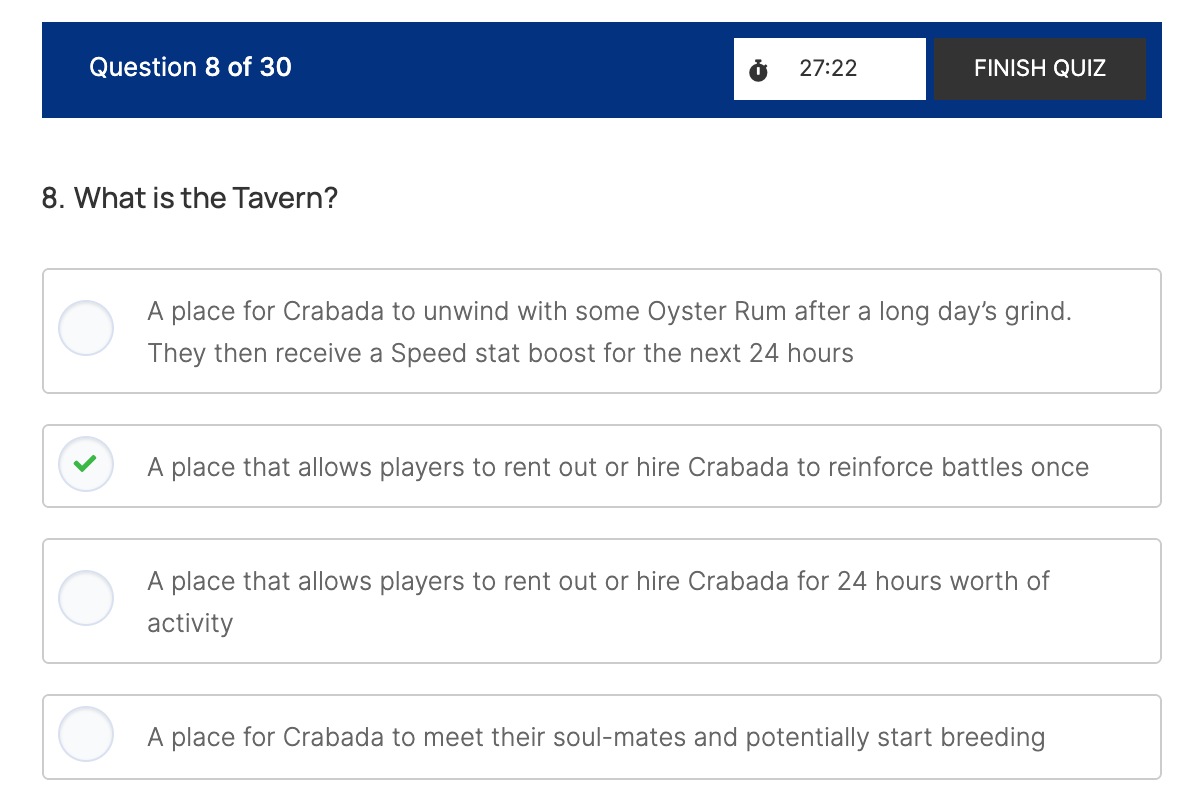Click the 27:22 countdown timer text
Image resolution: width=1194 pixels, height=808 pixels.
pyautogui.click(x=828, y=69)
